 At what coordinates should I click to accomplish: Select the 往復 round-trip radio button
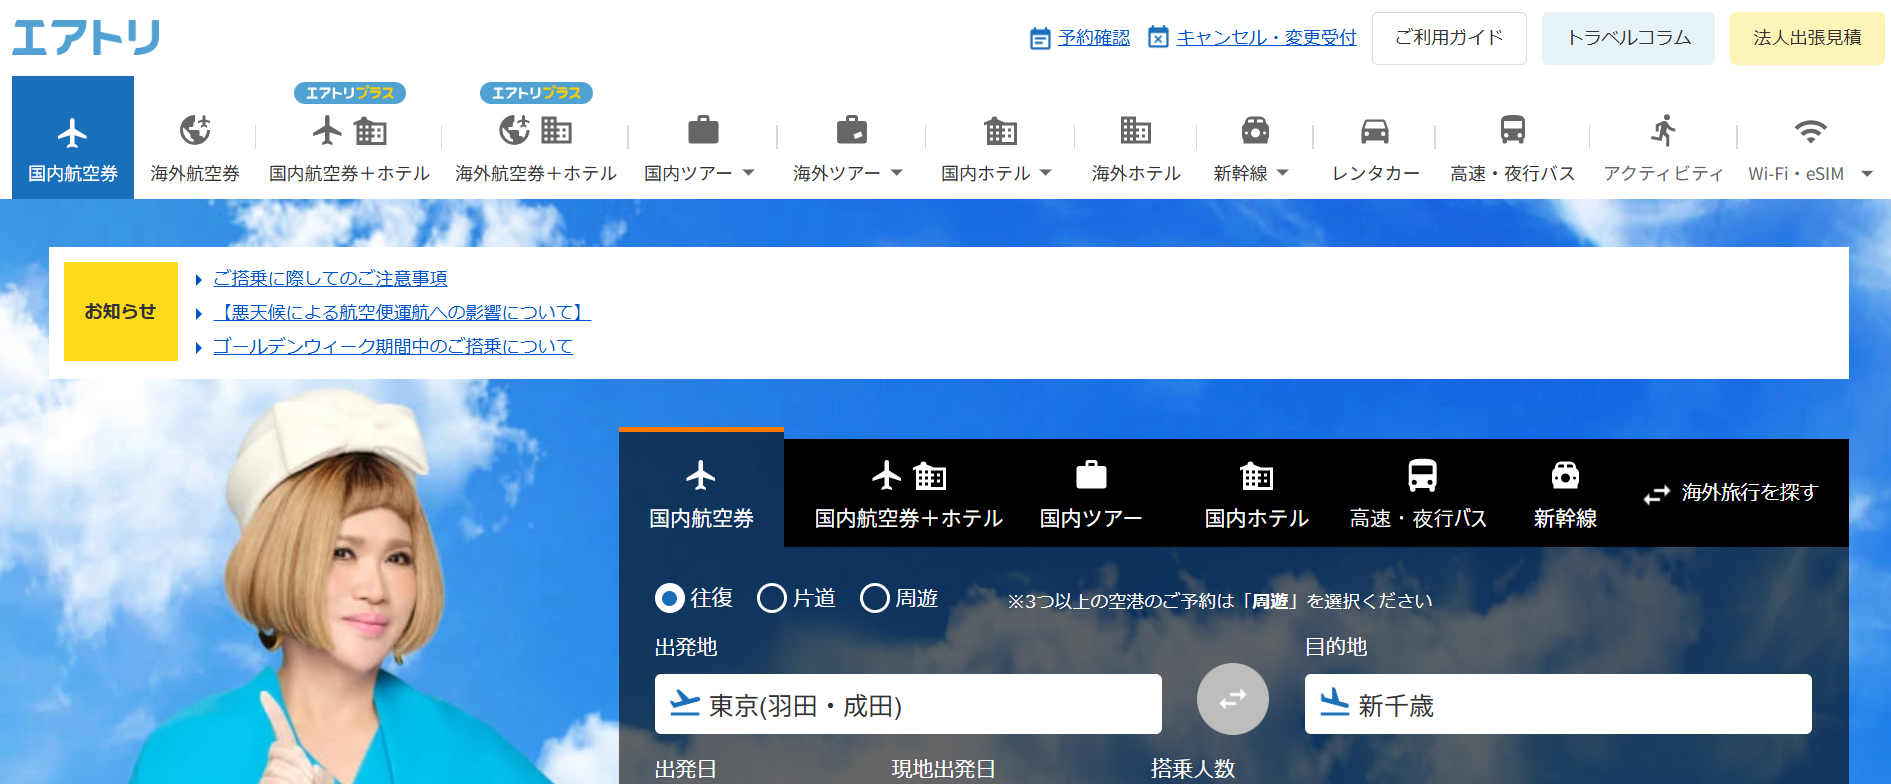pyautogui.click(x=669, y=598)
